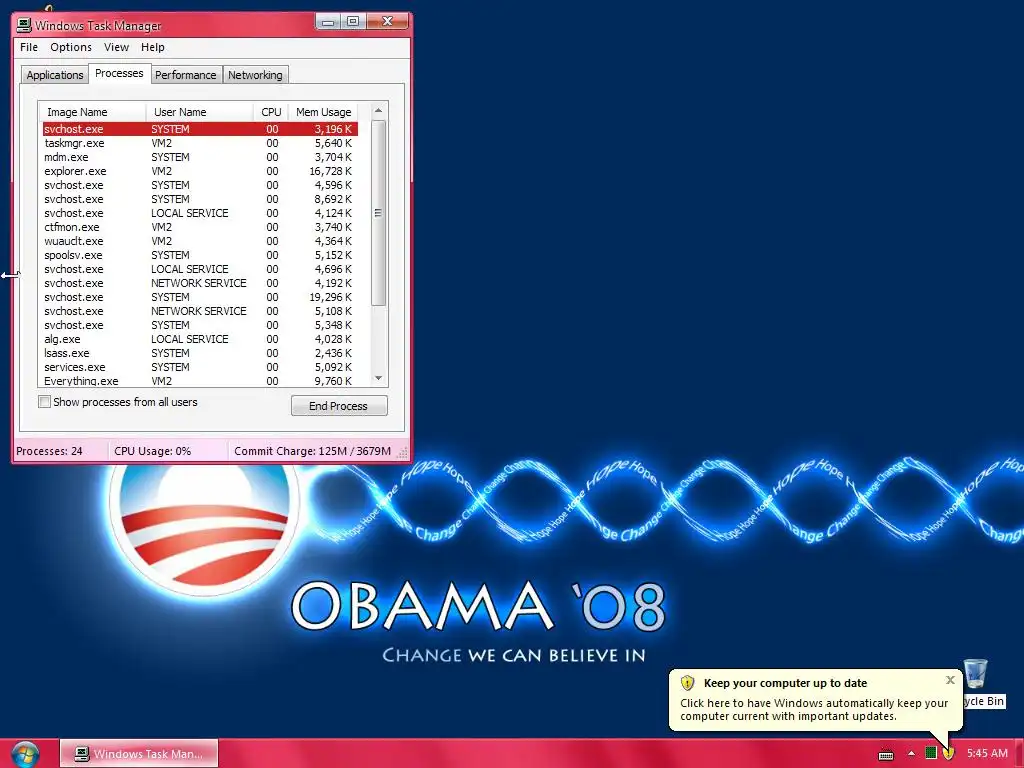
Task: Click the Commit Charge status entry
Action: click(x=312, y=451)
